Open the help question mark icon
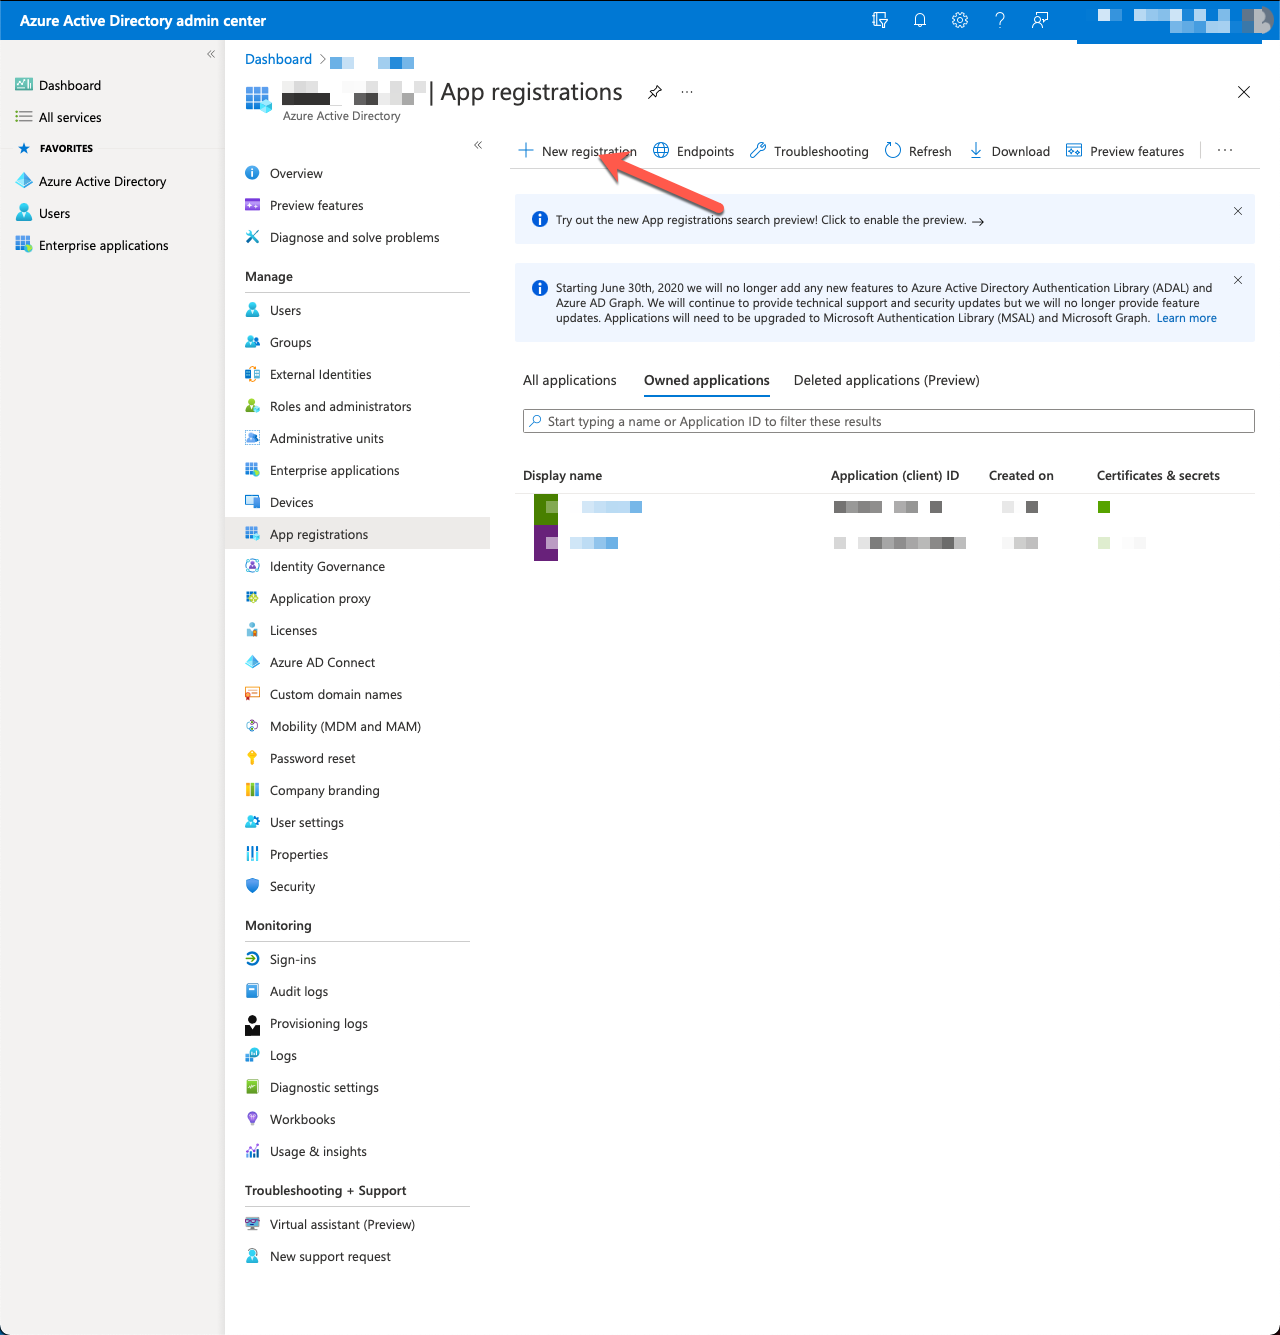Image resolution: width=1280 pixels, height=1335 pixels. (x=1000, y=20)
